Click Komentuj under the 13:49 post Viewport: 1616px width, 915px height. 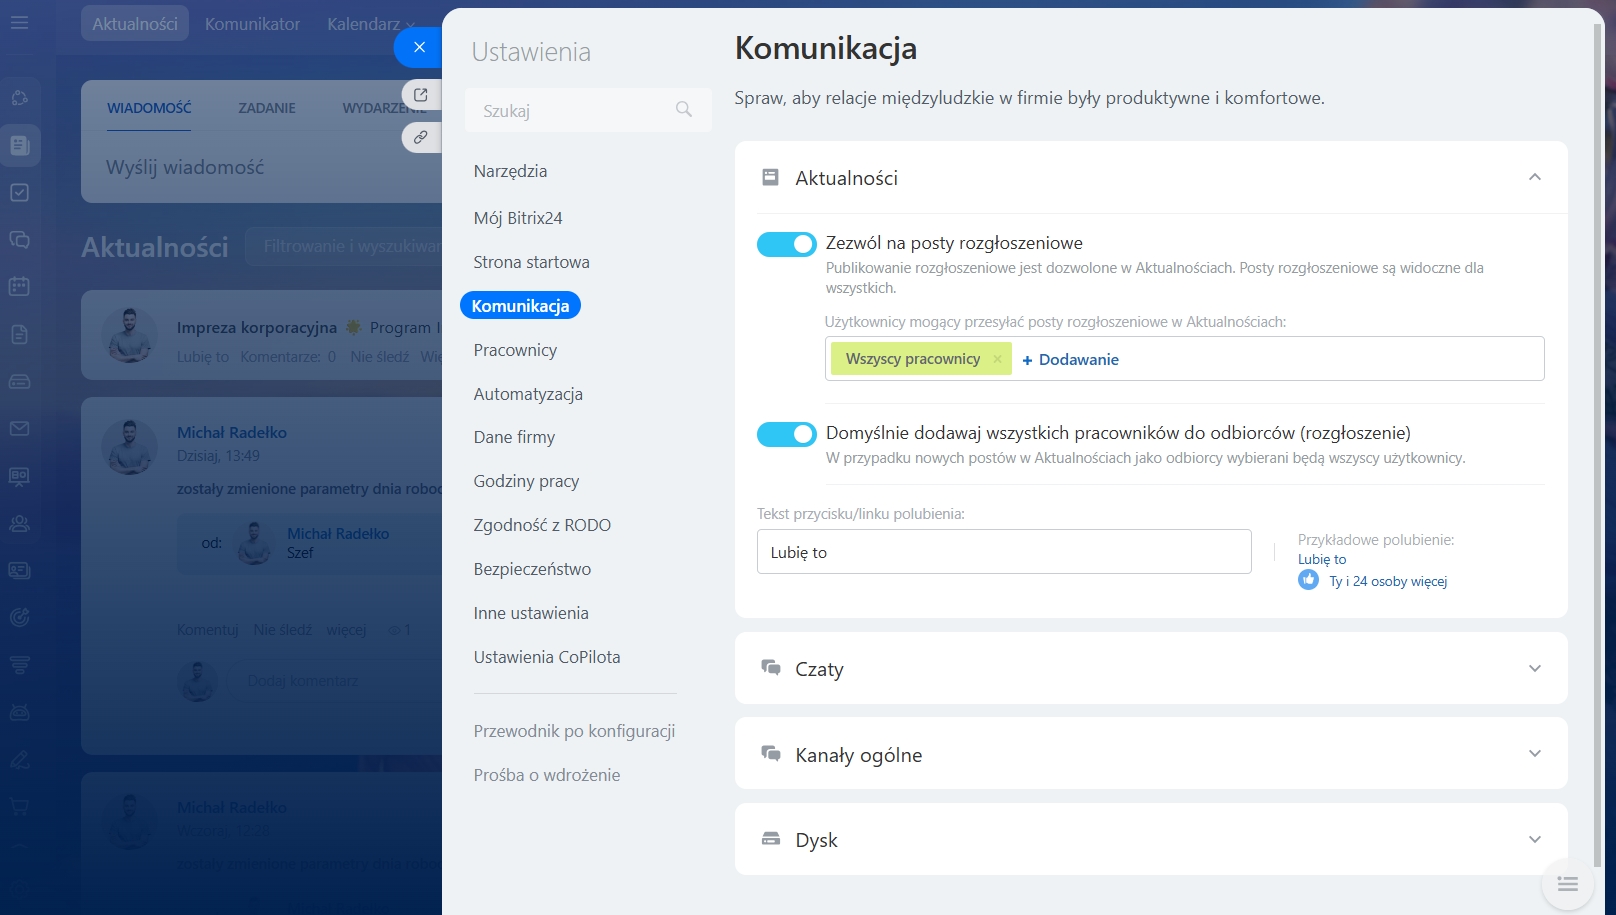(208, 630)
